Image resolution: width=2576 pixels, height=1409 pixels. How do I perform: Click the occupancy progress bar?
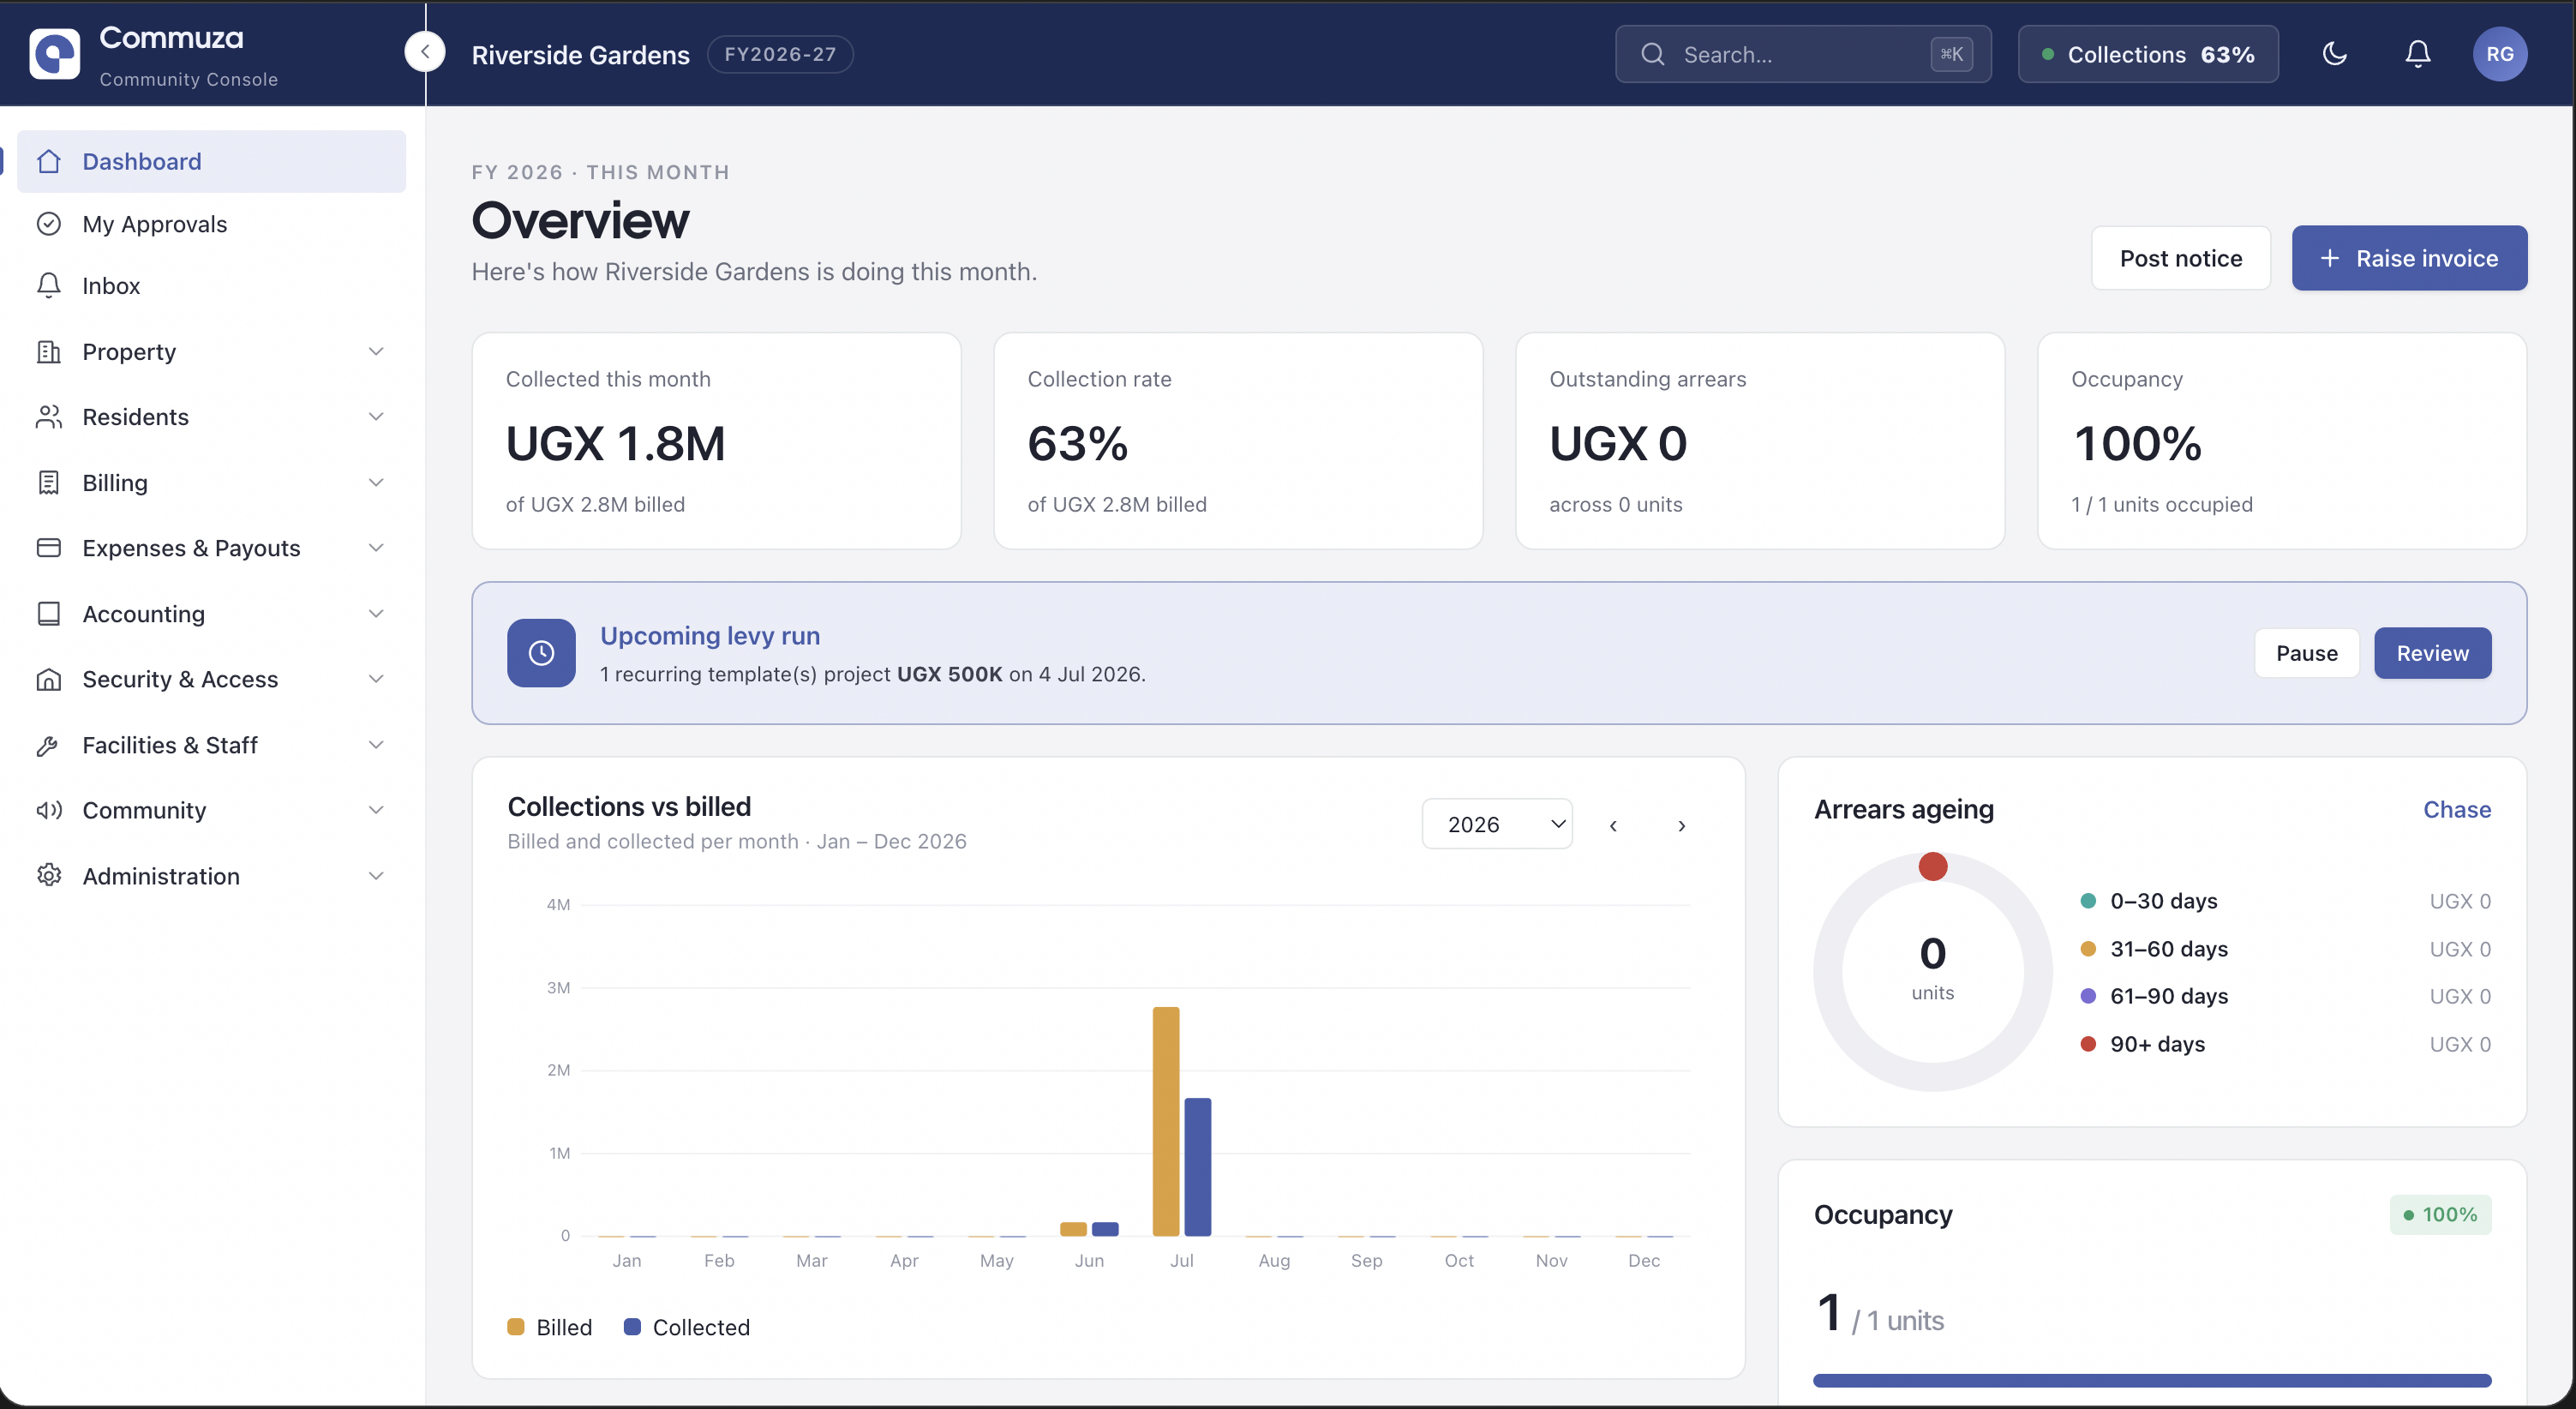click(2152, 1381)
